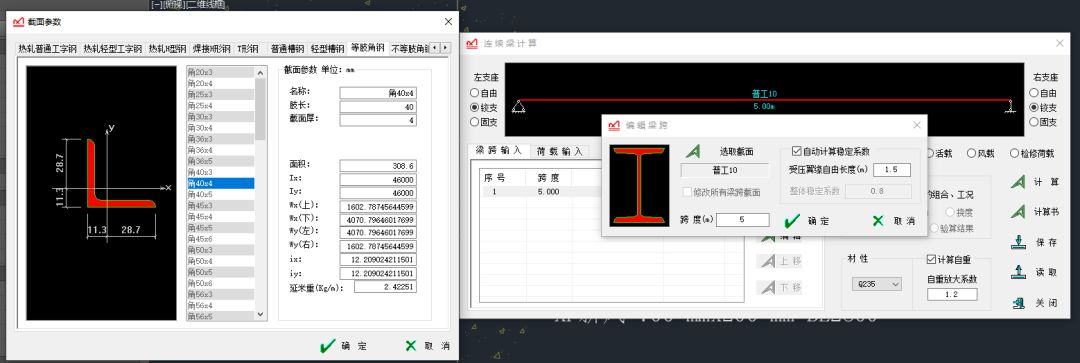Click 确定 in the 截面参数 dialog
The image size is (1080, 363).
[x=343, y=346]
